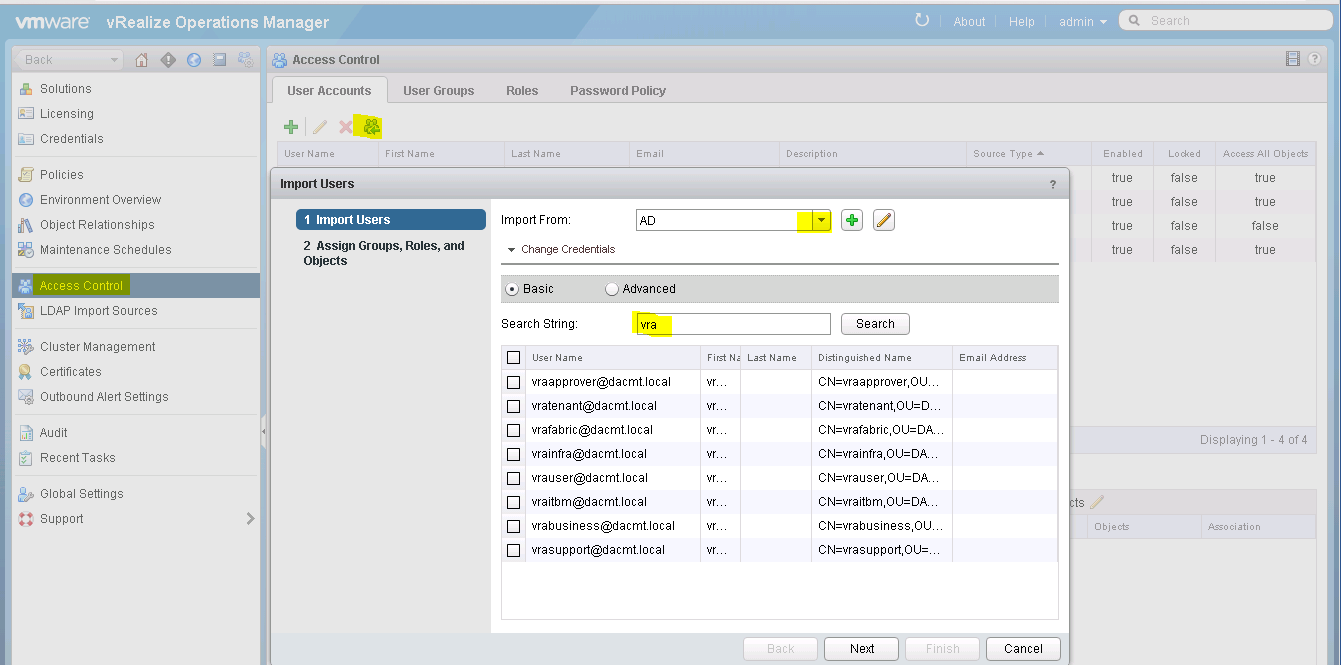Click the Licensing icon in sidebar
Viewport: 1341px width, 665px height.
(x=26, y=114)
